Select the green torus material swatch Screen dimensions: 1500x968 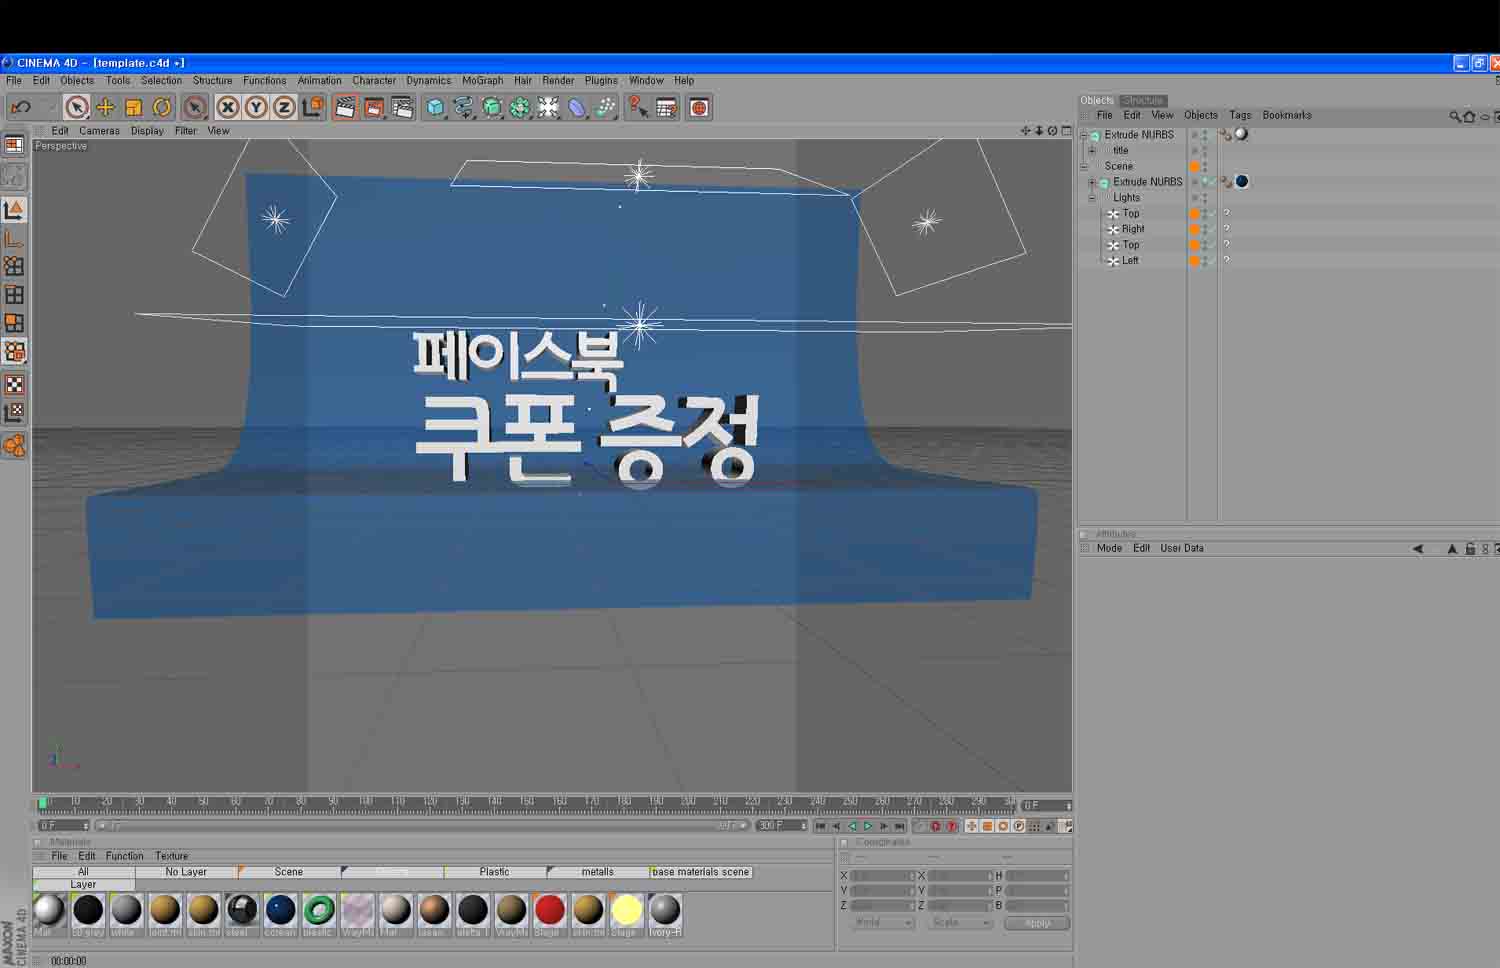click(318, 910)
